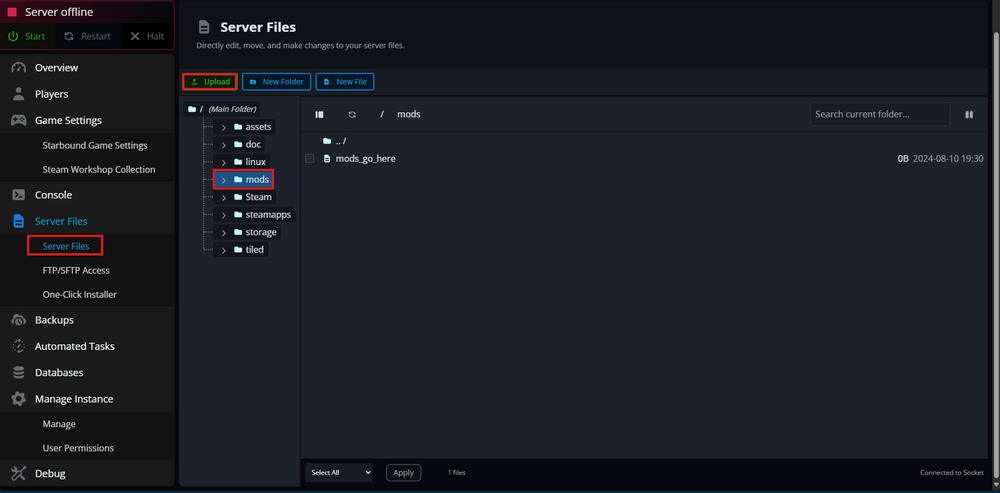The height and width of the screenshot is (493, 1000).
Task: Select FTP/SFTP Access in sidebar
Action: click(76, 270)
